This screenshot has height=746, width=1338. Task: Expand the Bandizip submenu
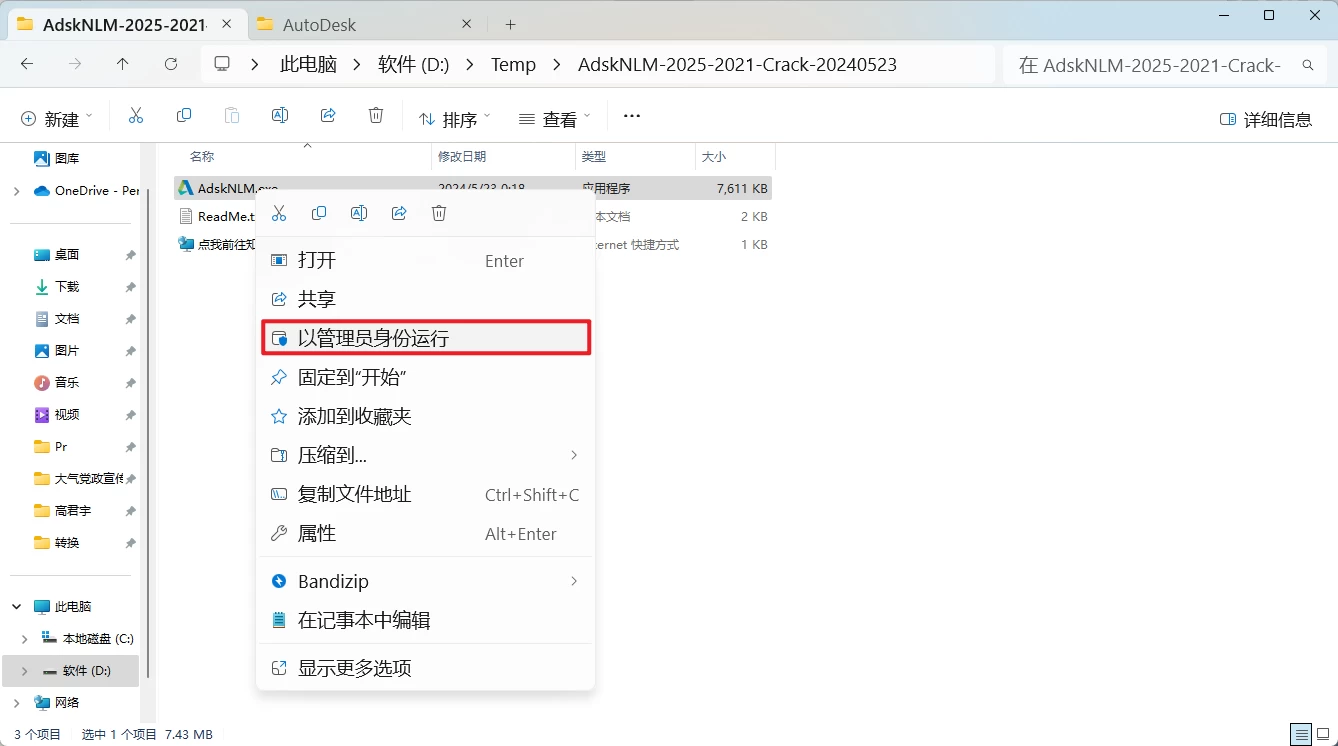pos(426,581)
